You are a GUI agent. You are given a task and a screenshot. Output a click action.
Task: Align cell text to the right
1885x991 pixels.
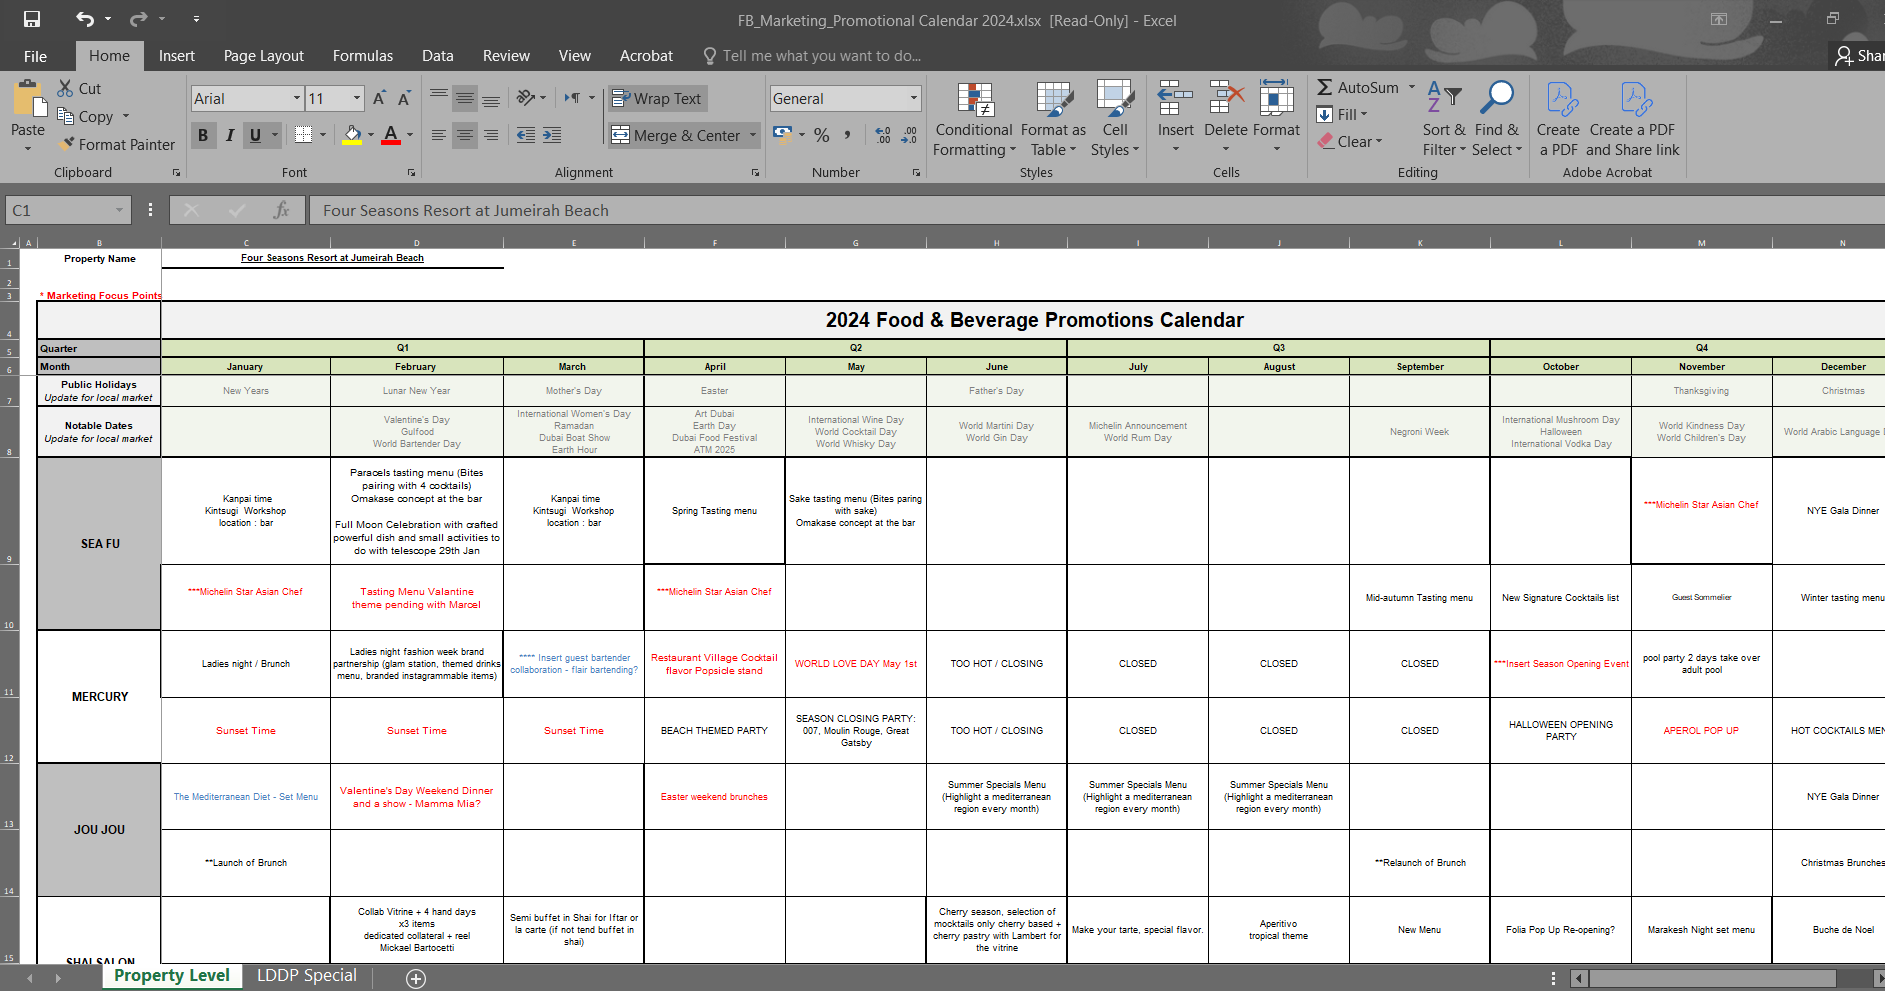[491, 135]
